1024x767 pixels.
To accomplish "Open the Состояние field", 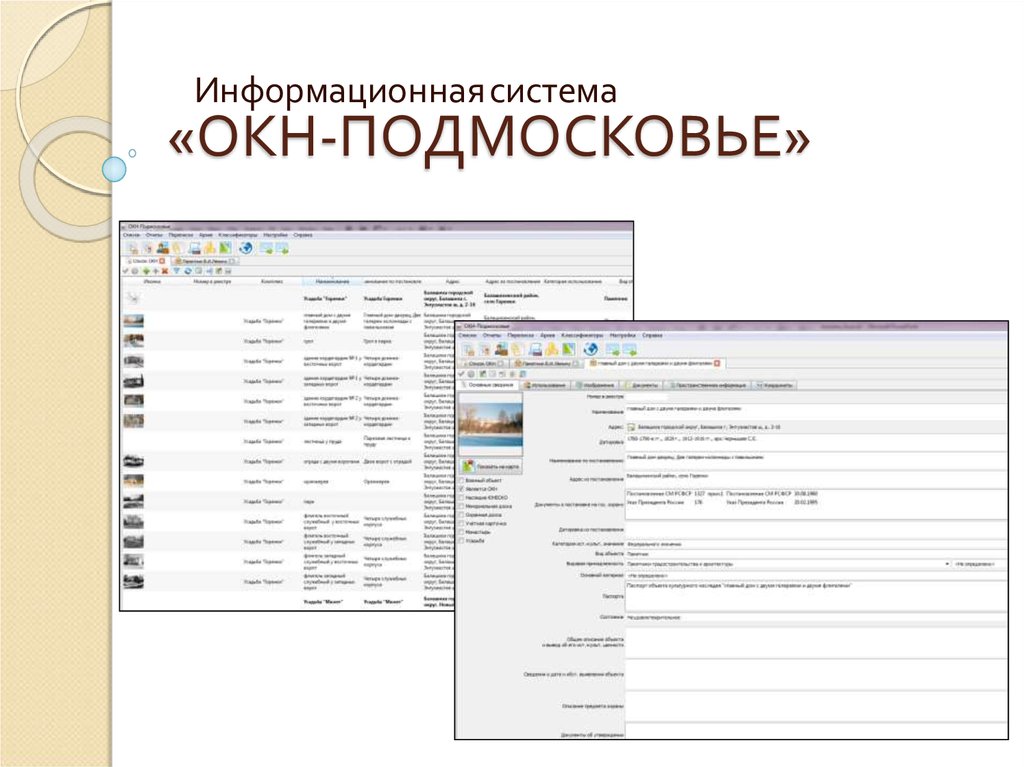I will tap(815, 617).
